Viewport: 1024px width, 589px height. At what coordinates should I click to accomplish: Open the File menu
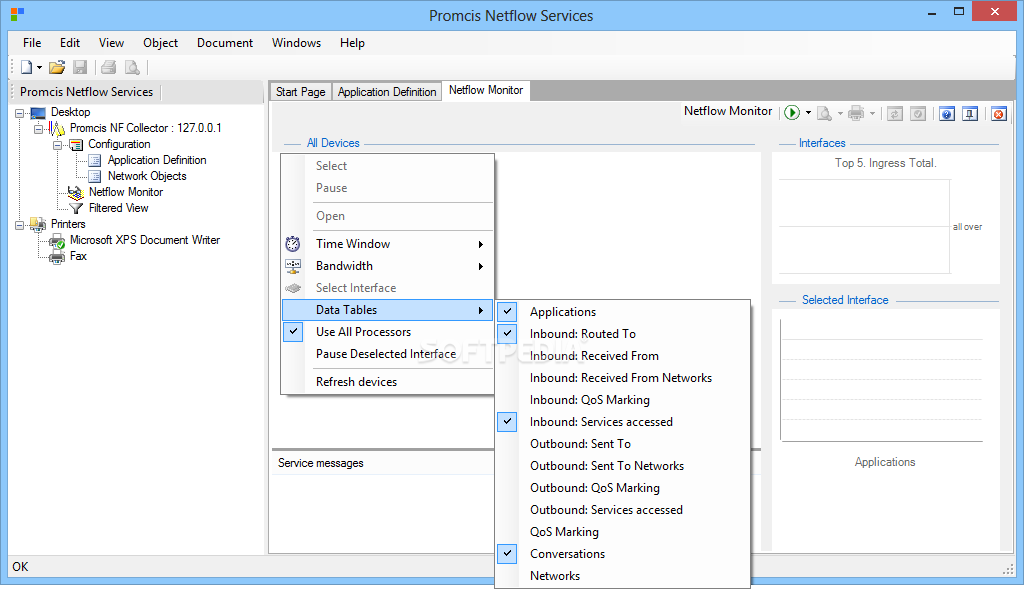[x=32, y=42]
